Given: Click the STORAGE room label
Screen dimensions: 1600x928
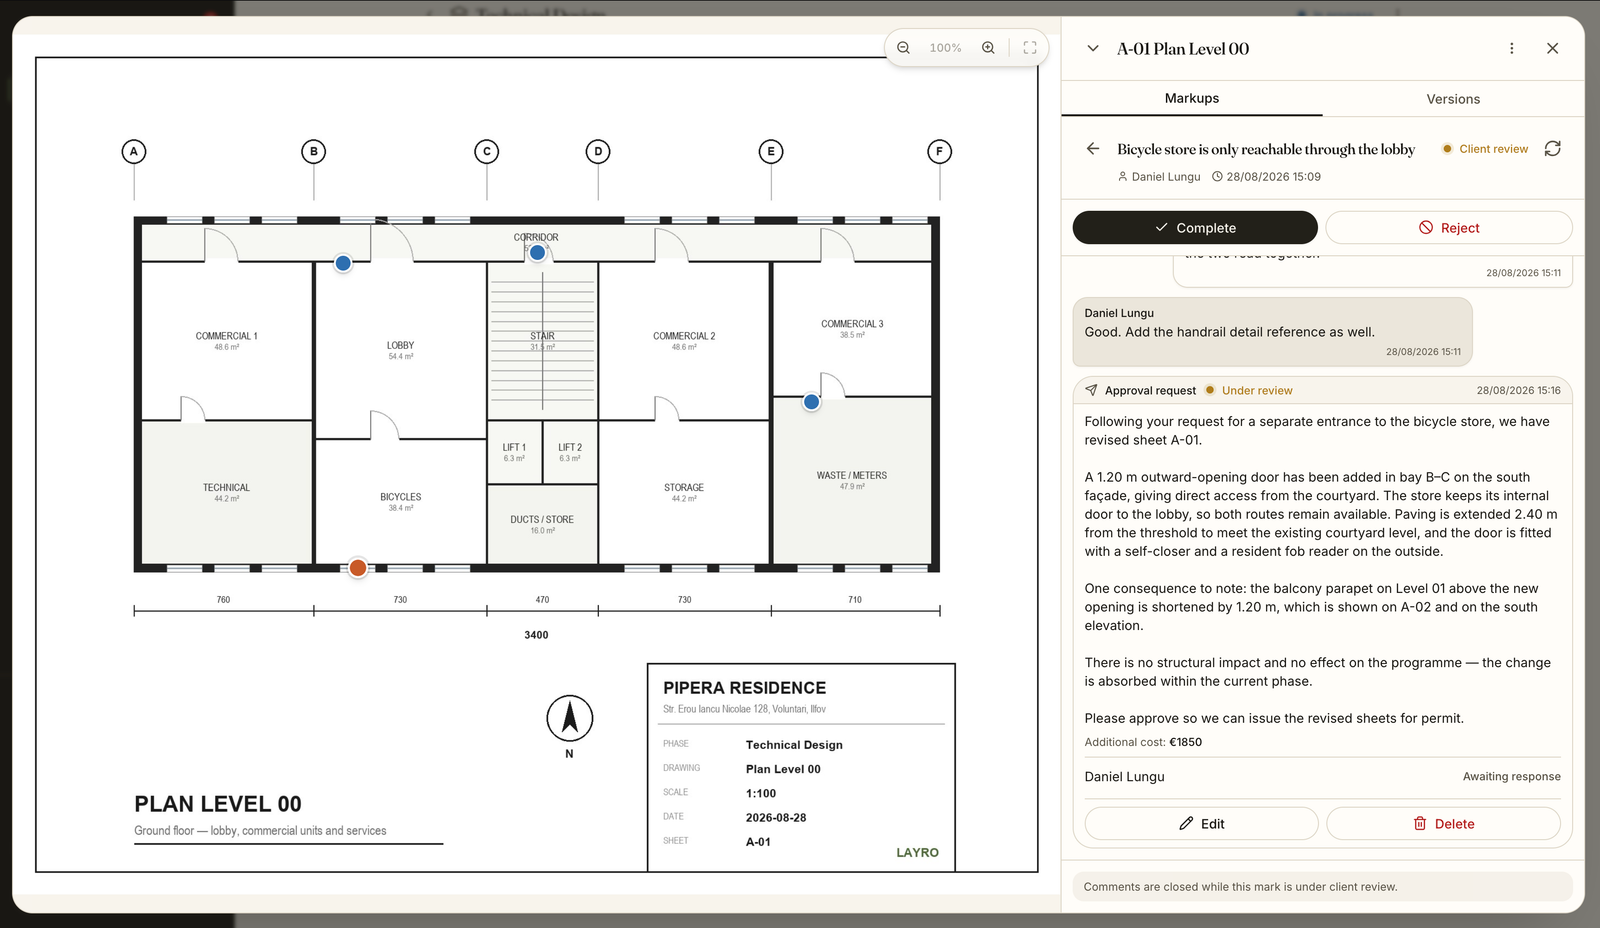Looking at the screenshot, I should pyautogui.click(x=684, y=488).
